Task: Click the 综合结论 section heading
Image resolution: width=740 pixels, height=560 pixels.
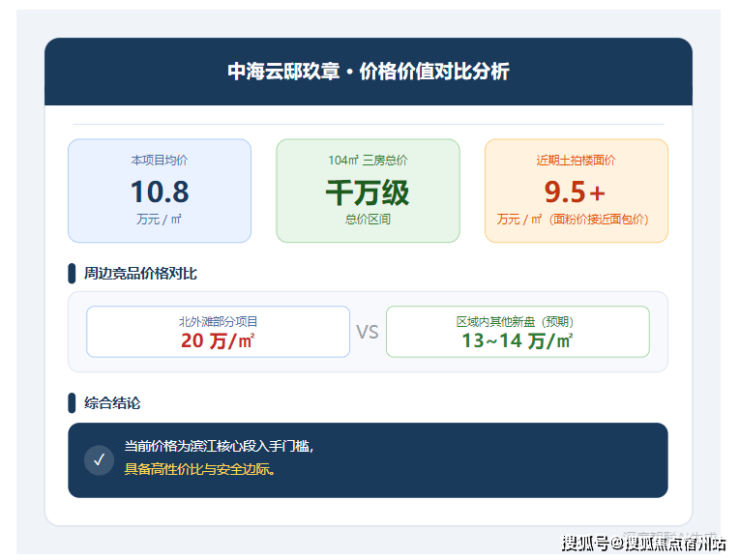Action: pos(112,403)
